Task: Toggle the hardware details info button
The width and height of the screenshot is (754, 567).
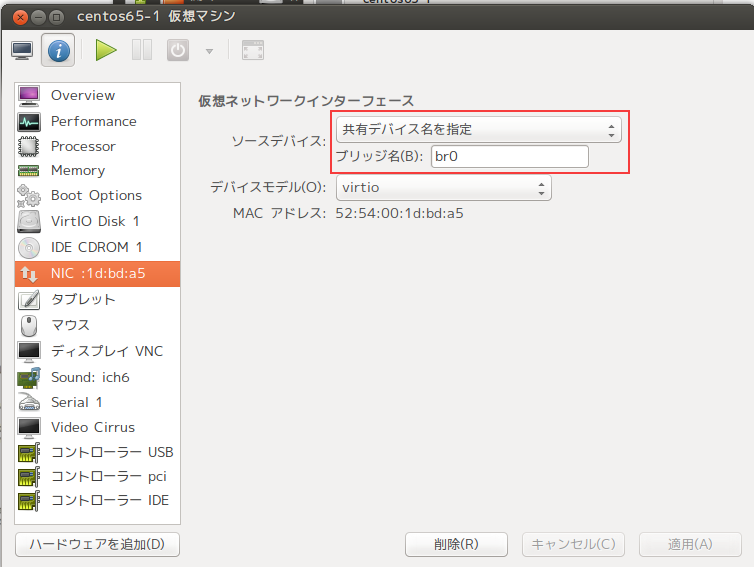Action: click(58, 50)
